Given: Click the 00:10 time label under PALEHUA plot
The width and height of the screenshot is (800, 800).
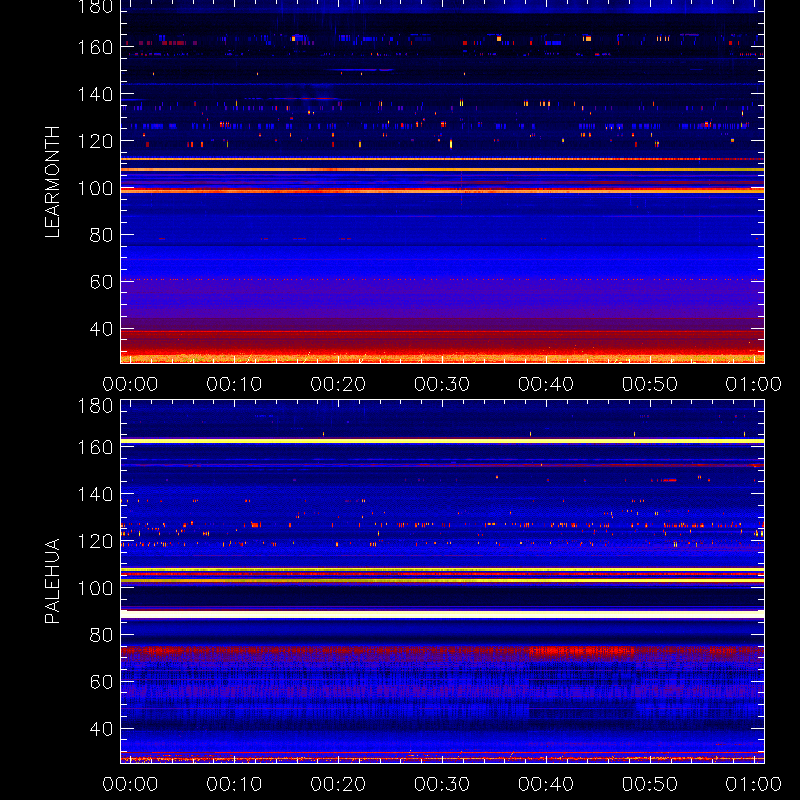Looking at the screenshot, I should pos(234,784).
